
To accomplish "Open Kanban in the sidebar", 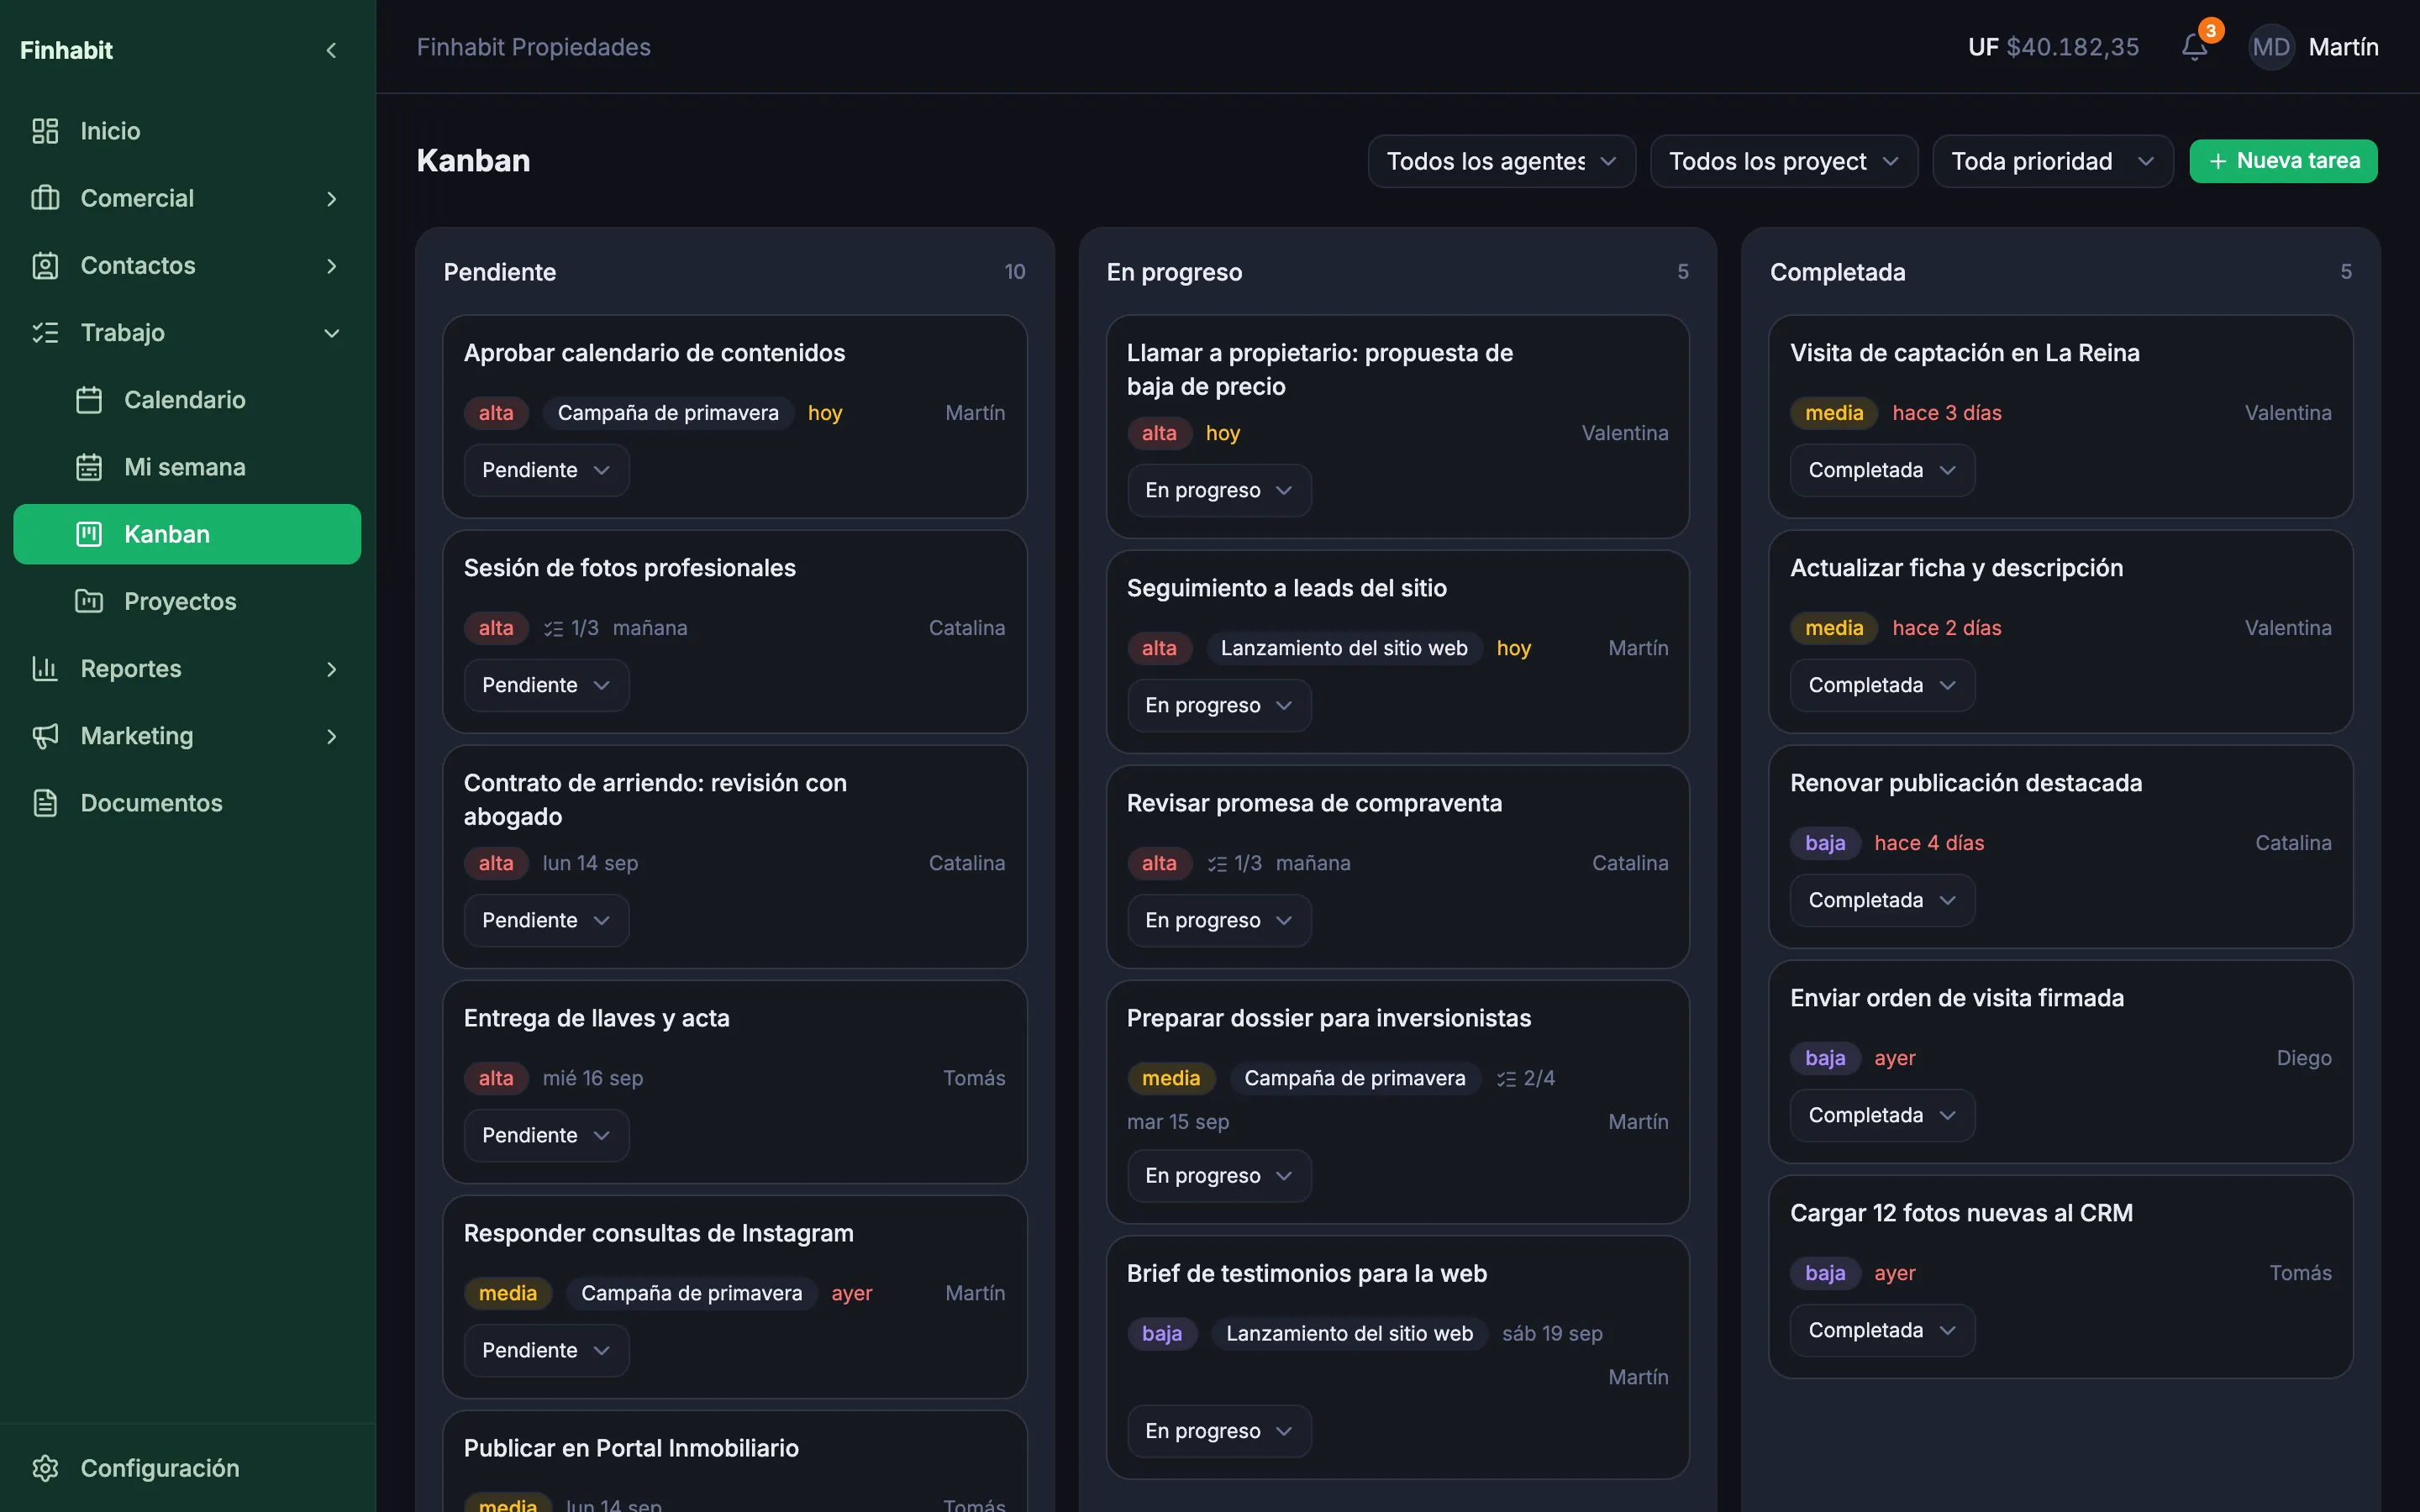I will click(x=187, y=534).
